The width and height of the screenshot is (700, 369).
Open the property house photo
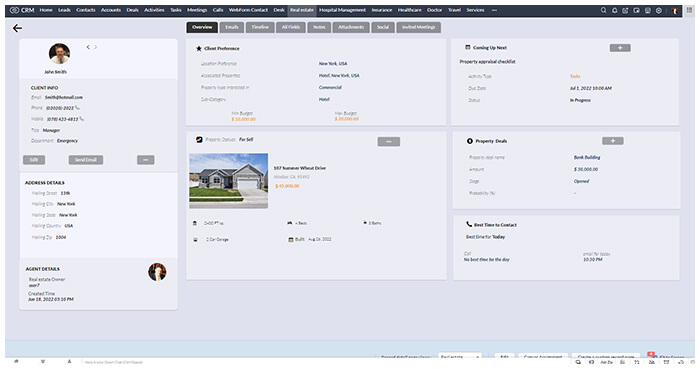click(229, 181)
